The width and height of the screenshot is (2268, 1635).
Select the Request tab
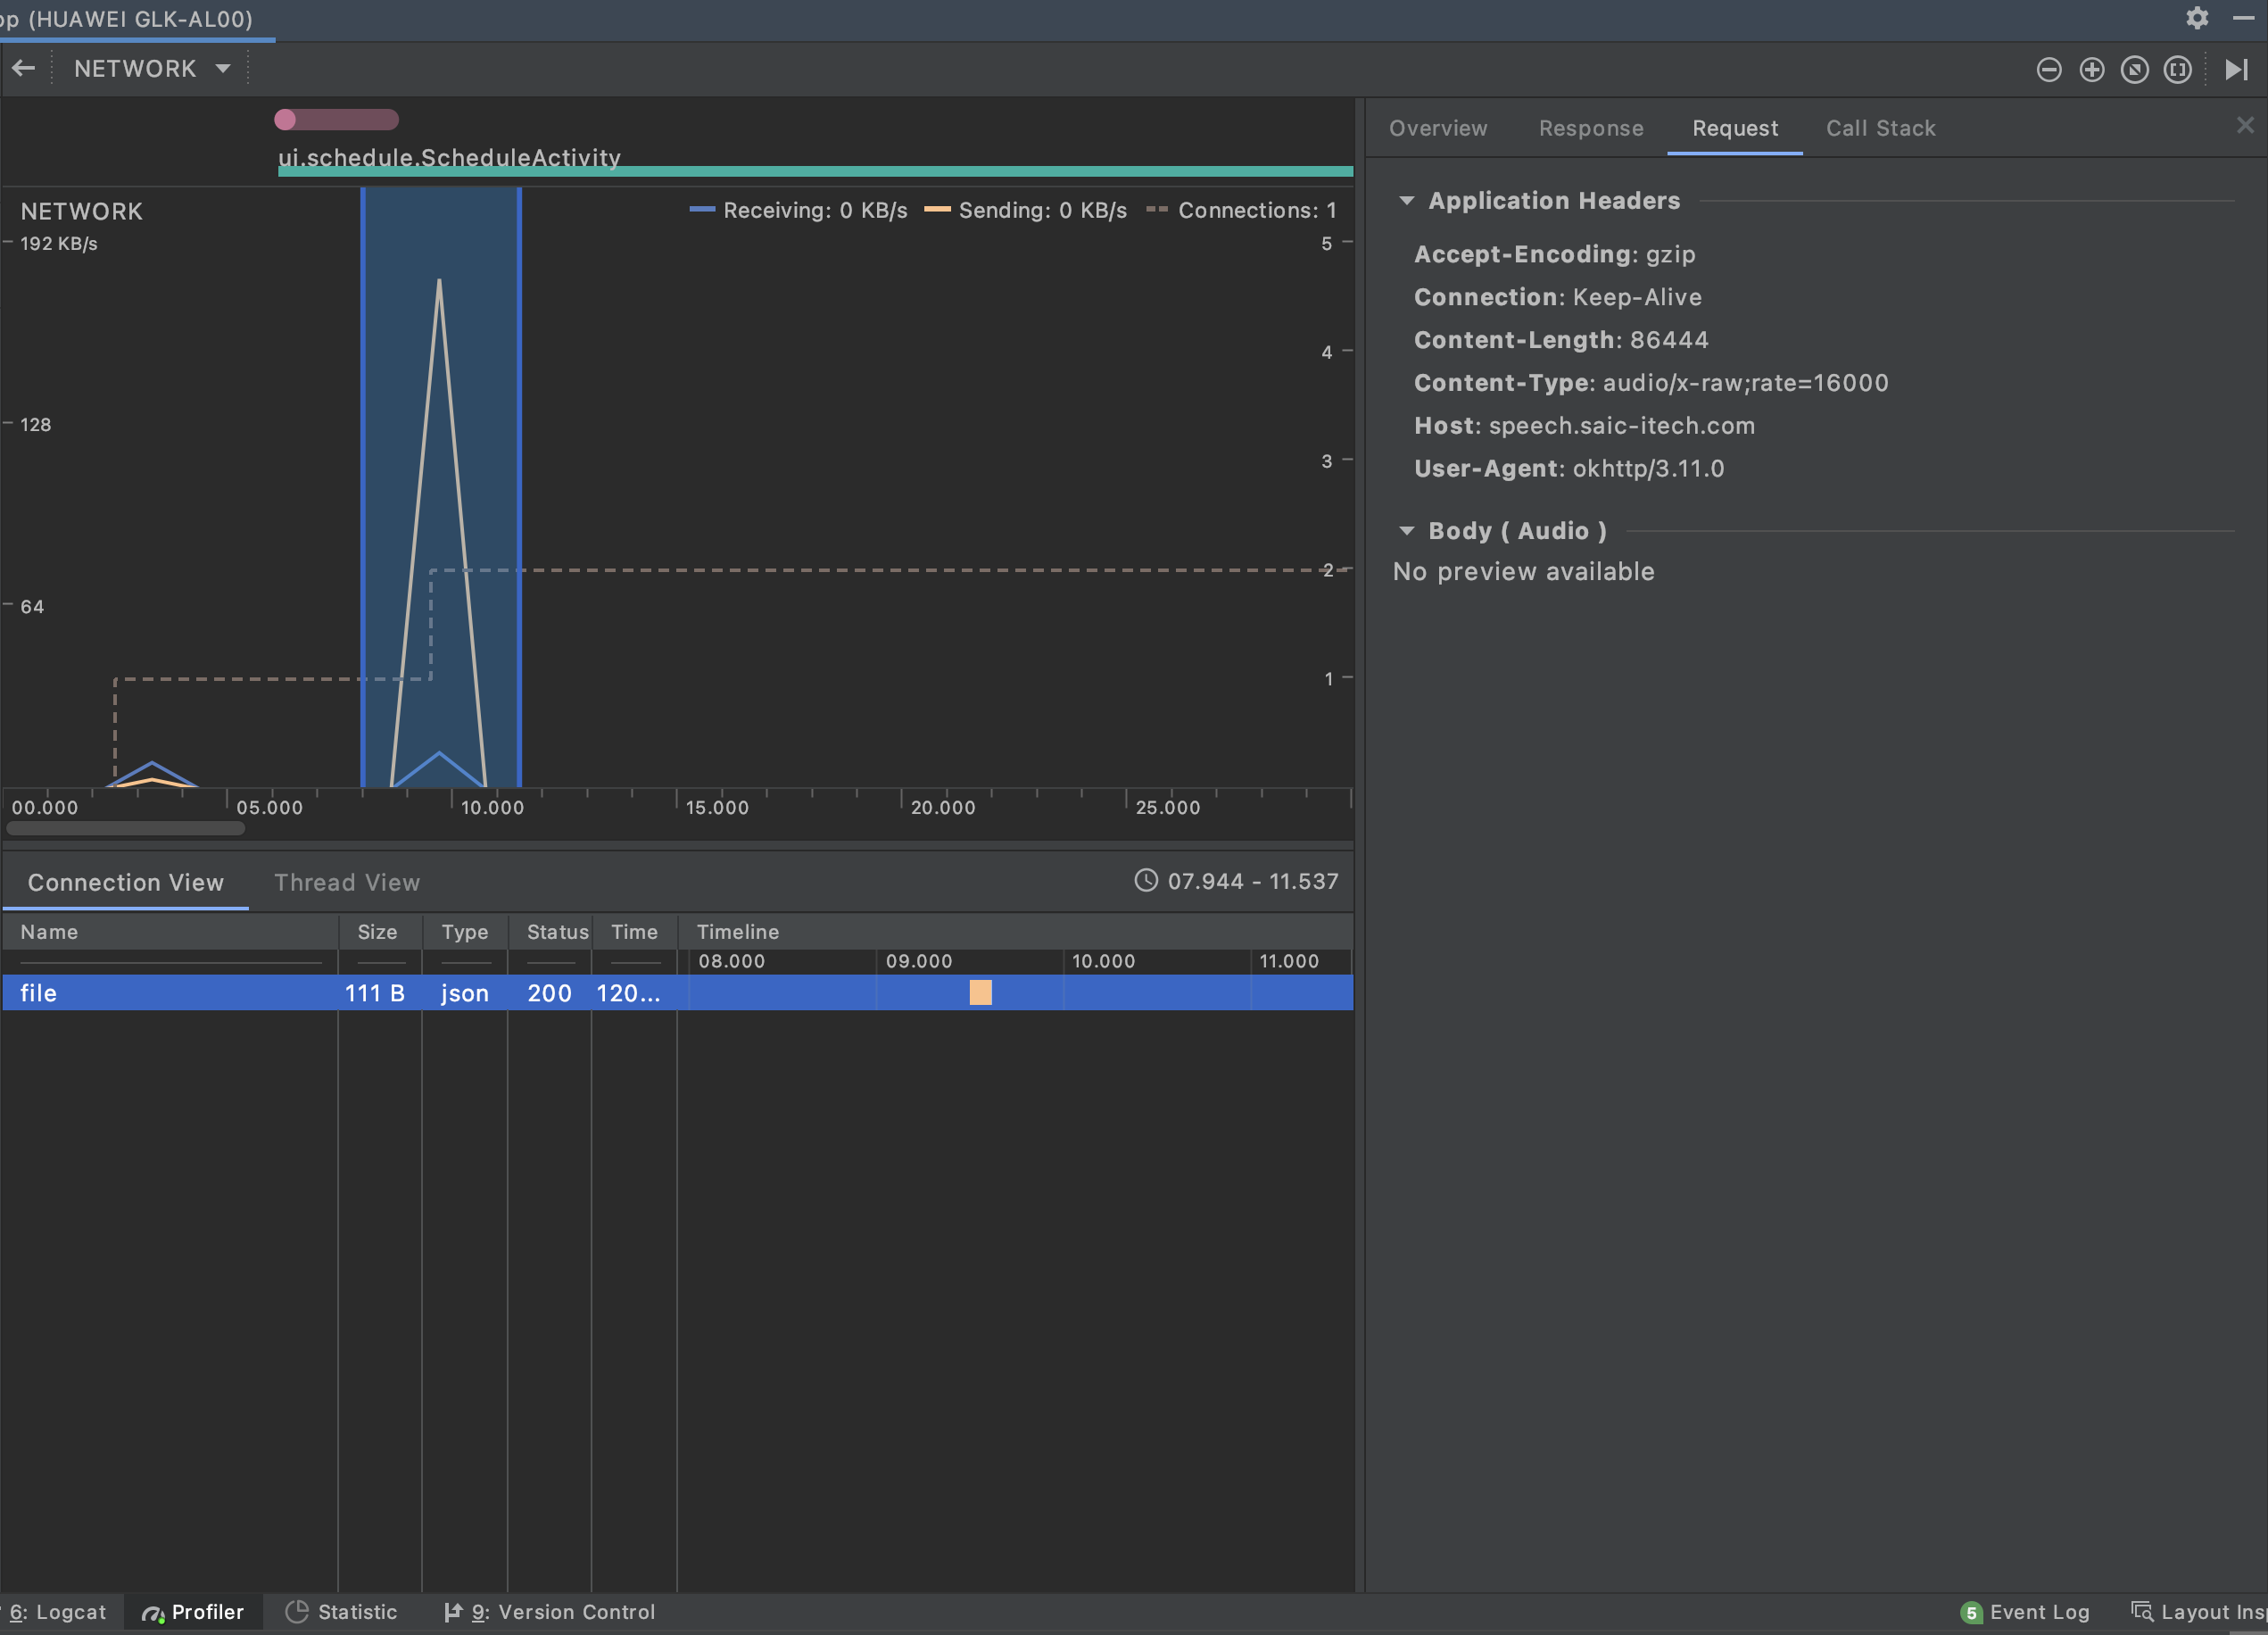pos(1734,128)
